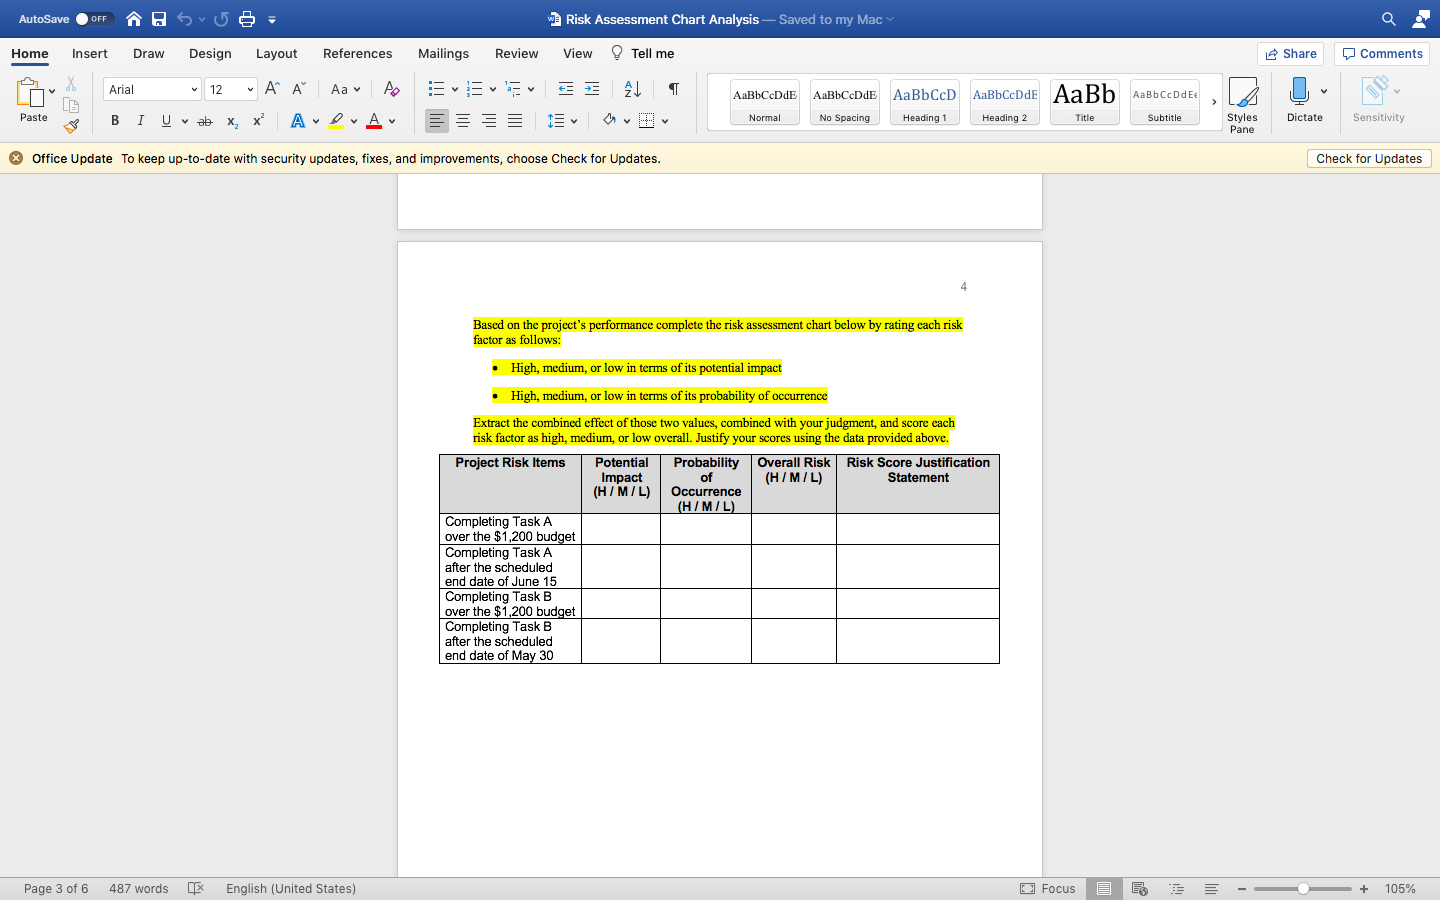Click the word count 487 words
The width and height of the screenshot is (1440, 900).
click(x=138, y=888)
